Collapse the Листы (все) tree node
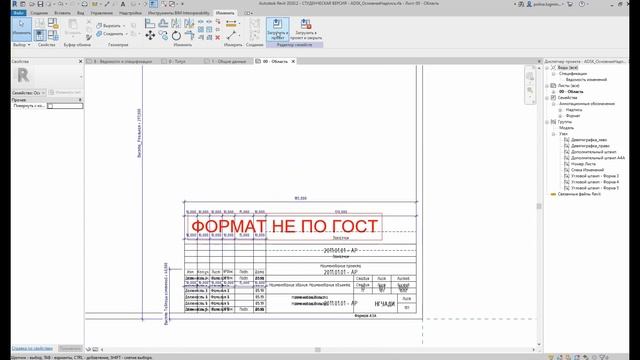640x360 pixels. [547, 86]
